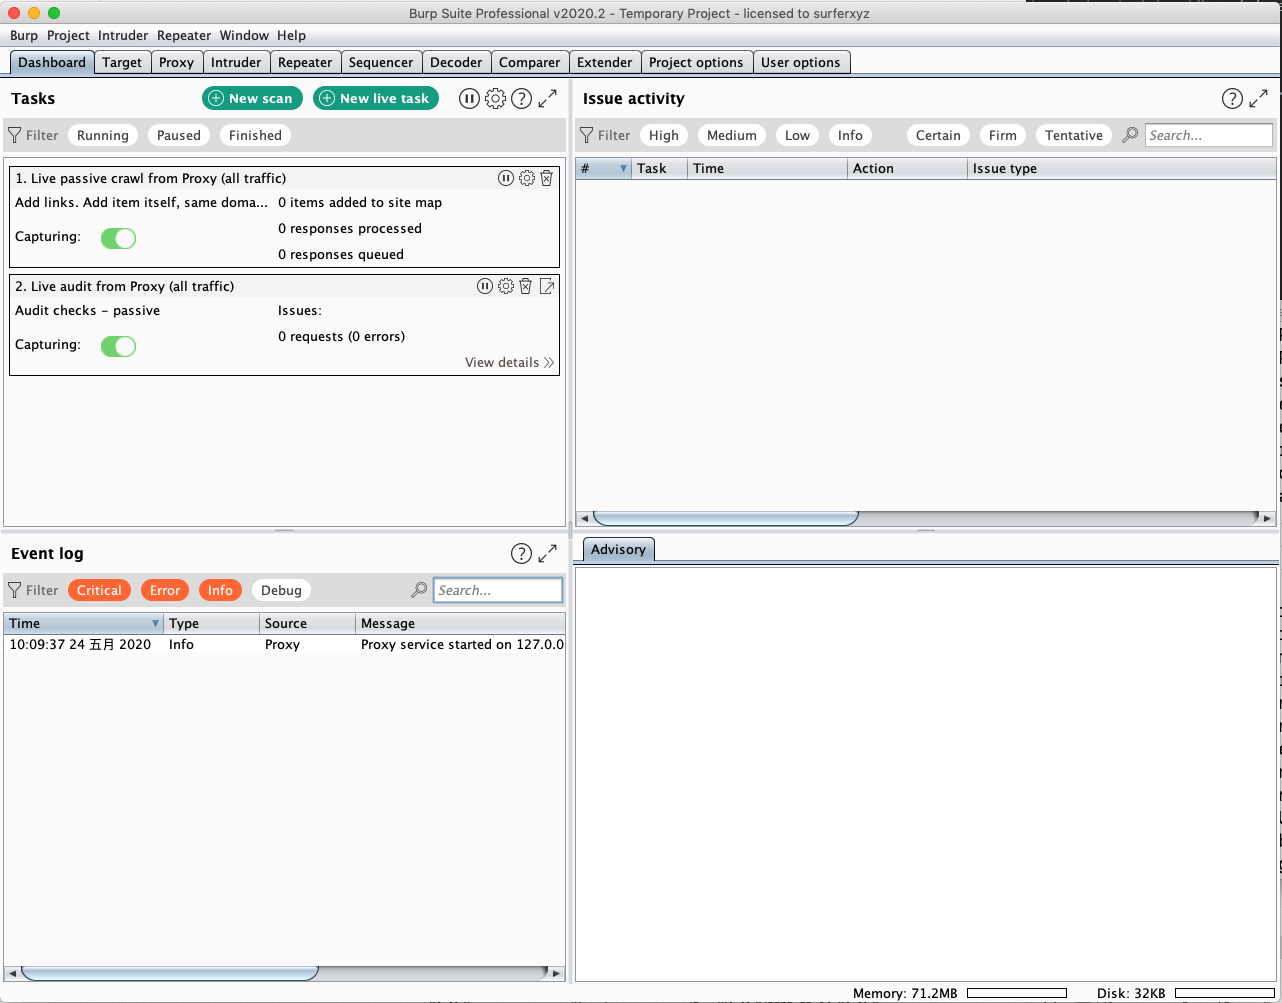Viewport: 1282px width, 1003px height.
Task: Open settings for Live passive crawl task
Action: [x=526, y=178]
